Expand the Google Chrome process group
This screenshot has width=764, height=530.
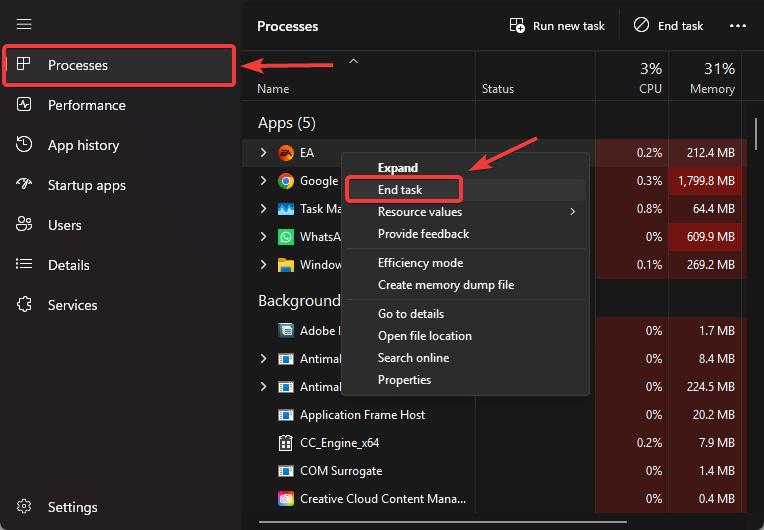[264, 181]
